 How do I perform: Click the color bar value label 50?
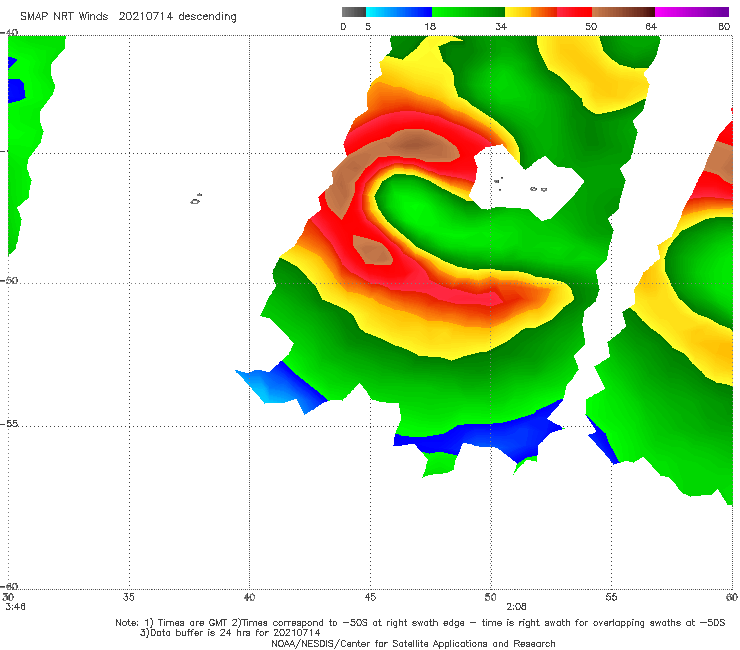pyautogui.click(x=591, y=26)
